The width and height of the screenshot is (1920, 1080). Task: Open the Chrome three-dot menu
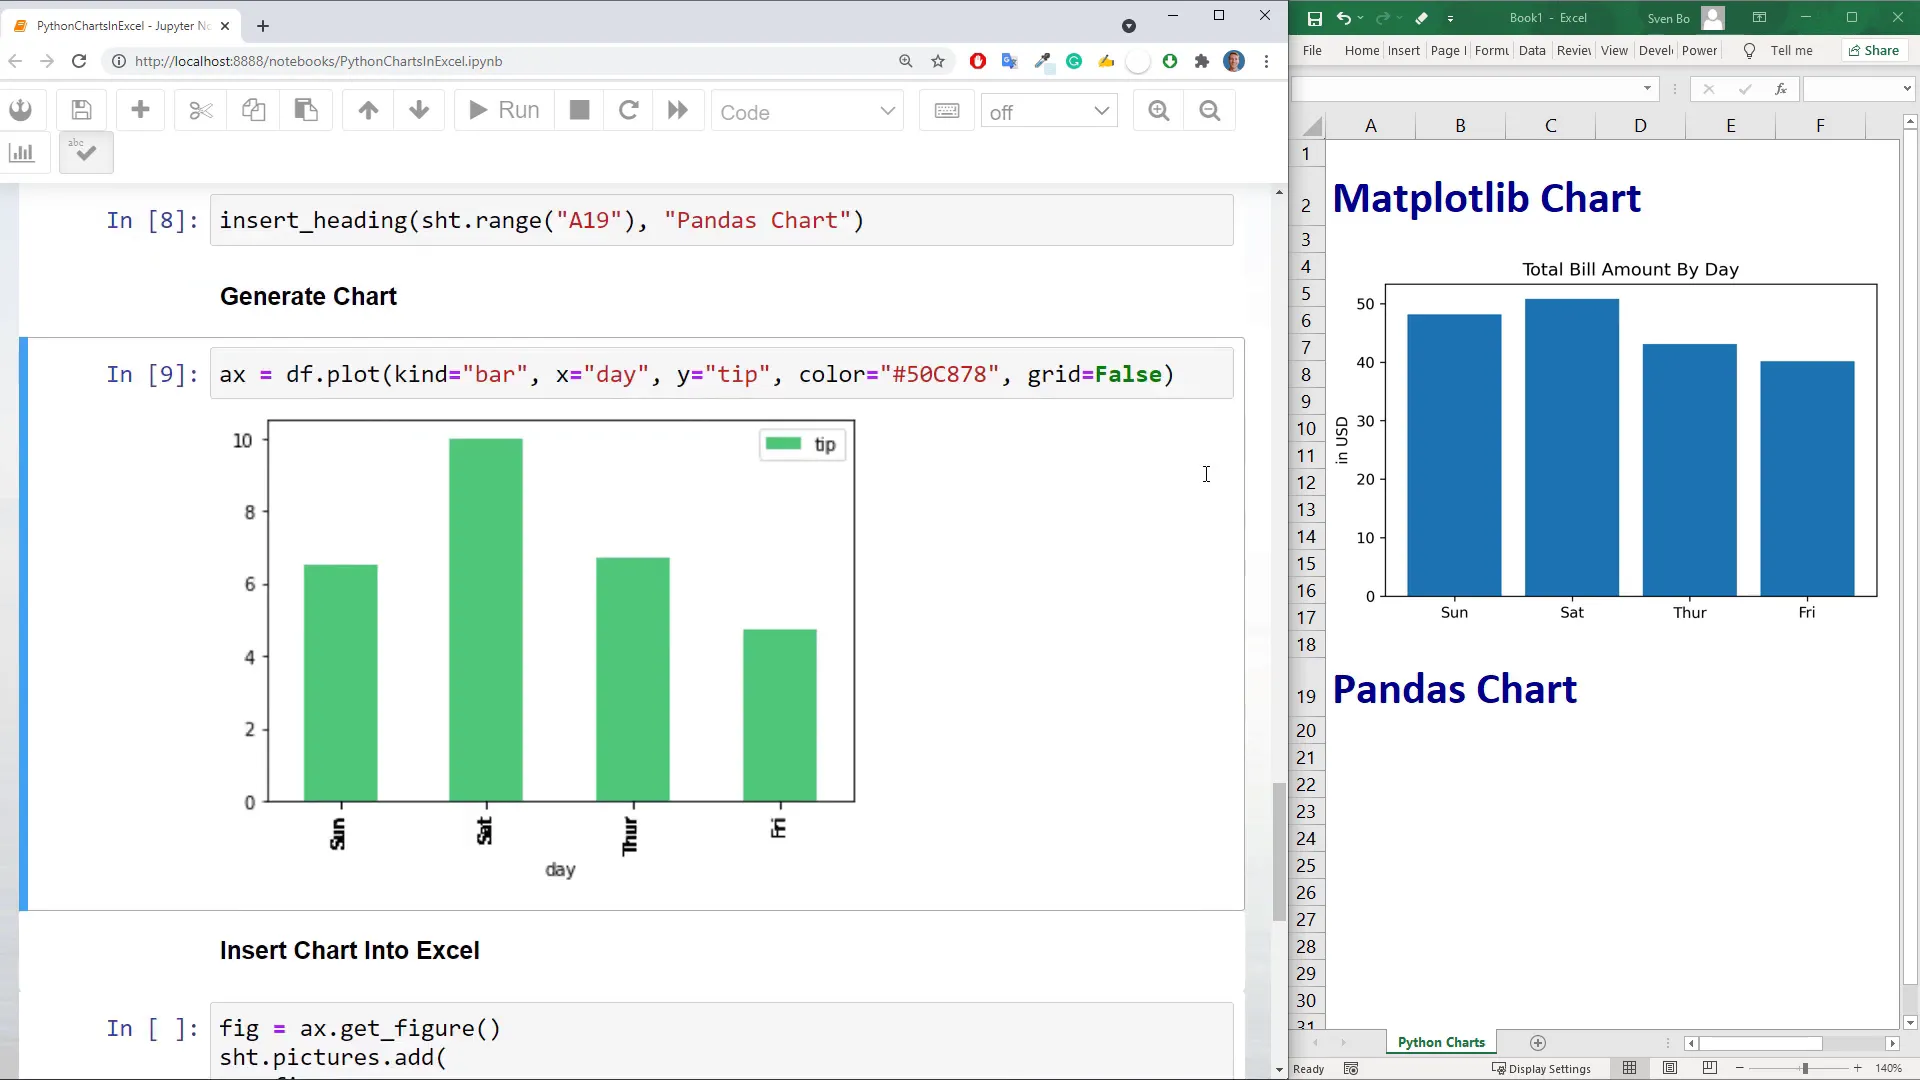[1267, 61]
